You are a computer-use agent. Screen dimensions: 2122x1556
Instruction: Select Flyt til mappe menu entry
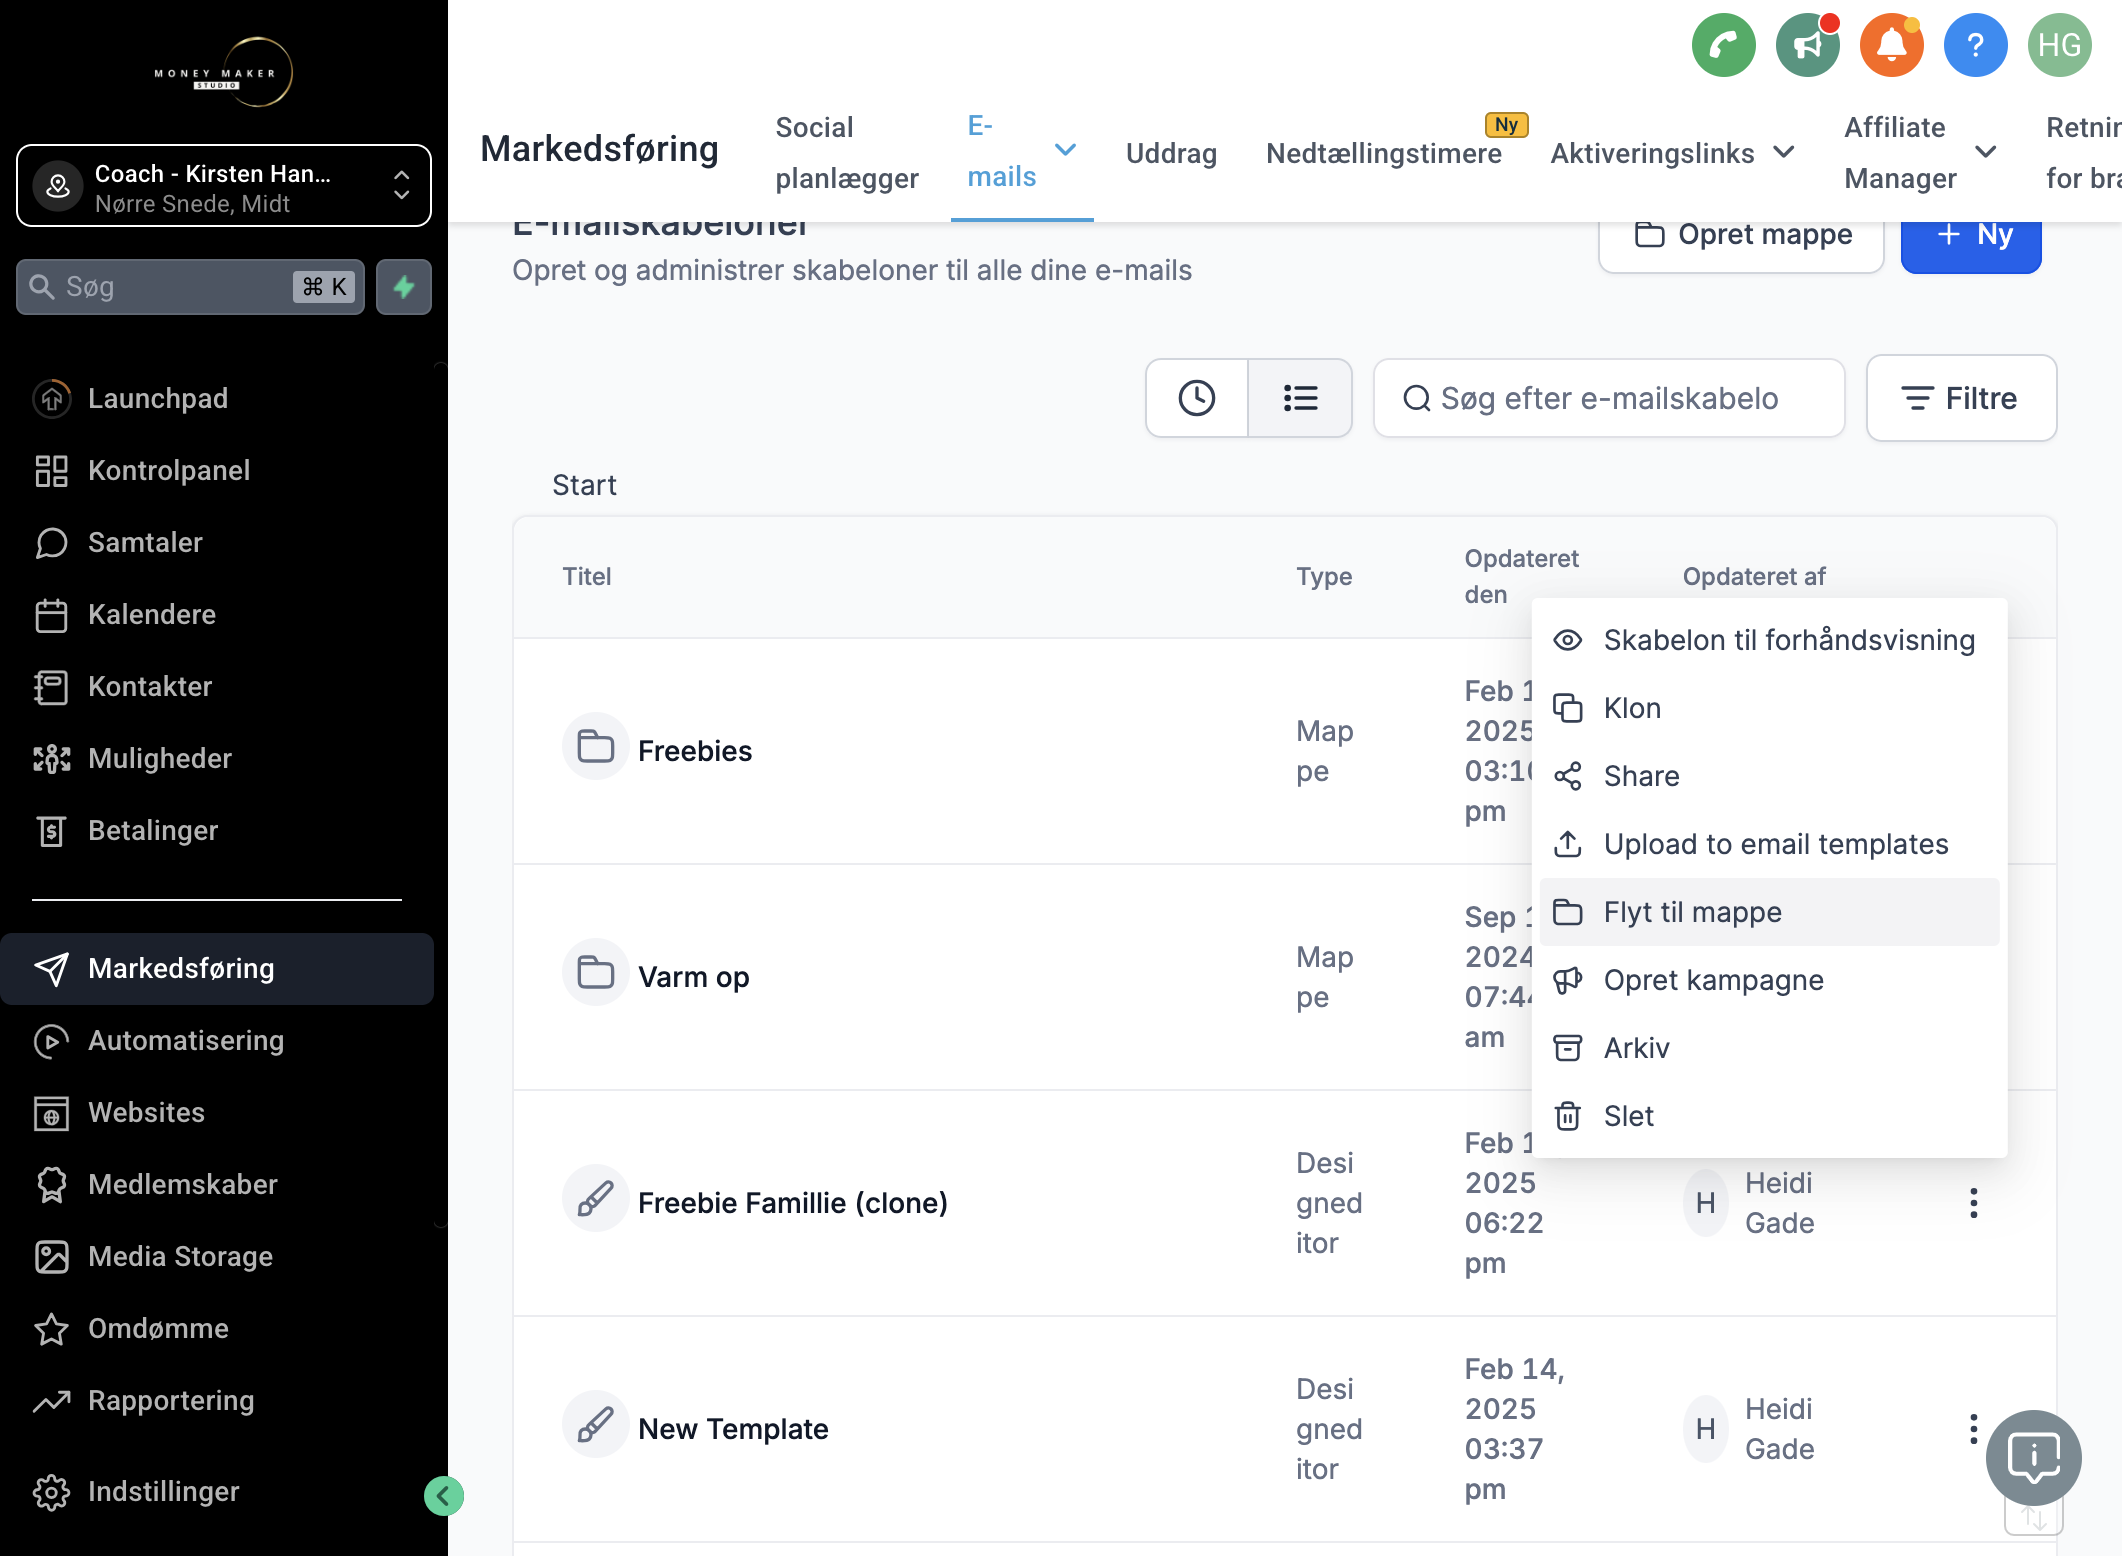(1769, 912)
